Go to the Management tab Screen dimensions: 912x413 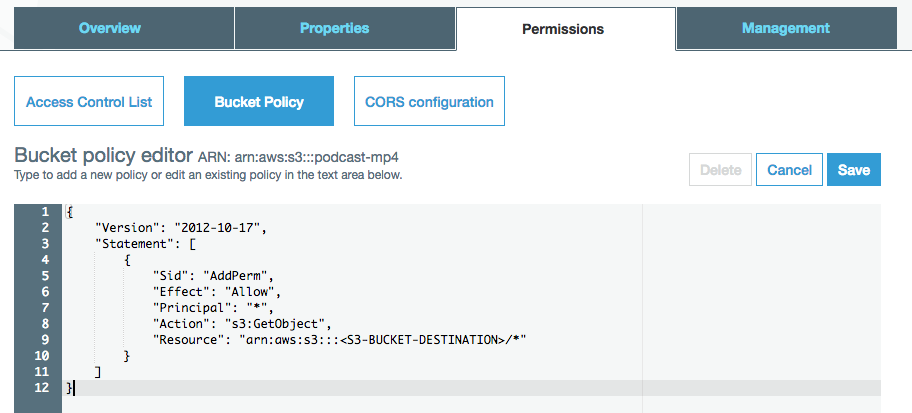785,28
